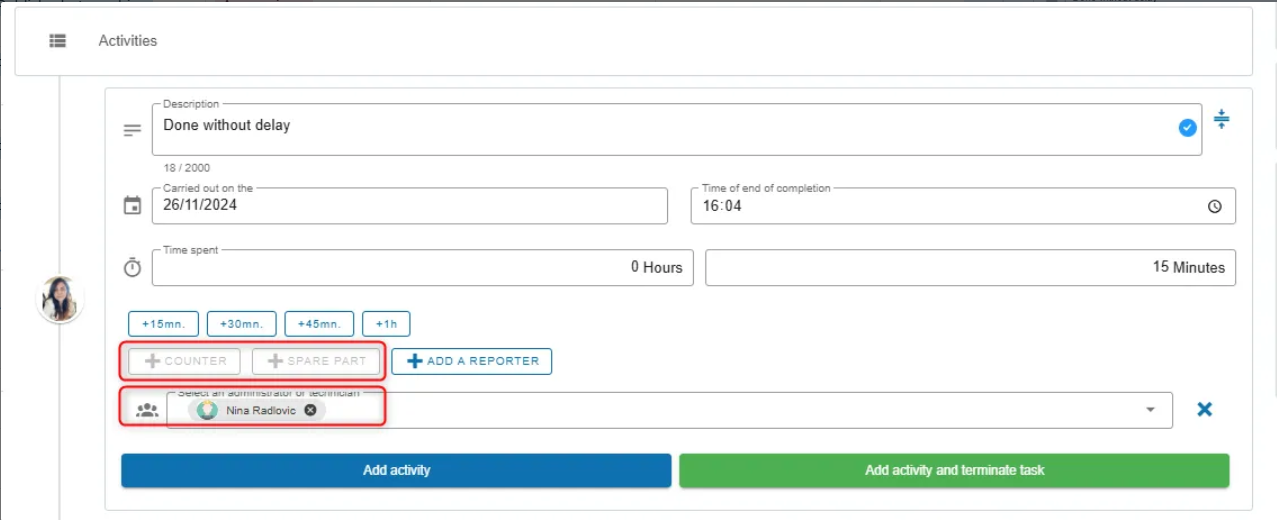This screenshot has height=520, width=1277.
Task: Open calendar icon next to date field
Action: (x=132, y=206)
